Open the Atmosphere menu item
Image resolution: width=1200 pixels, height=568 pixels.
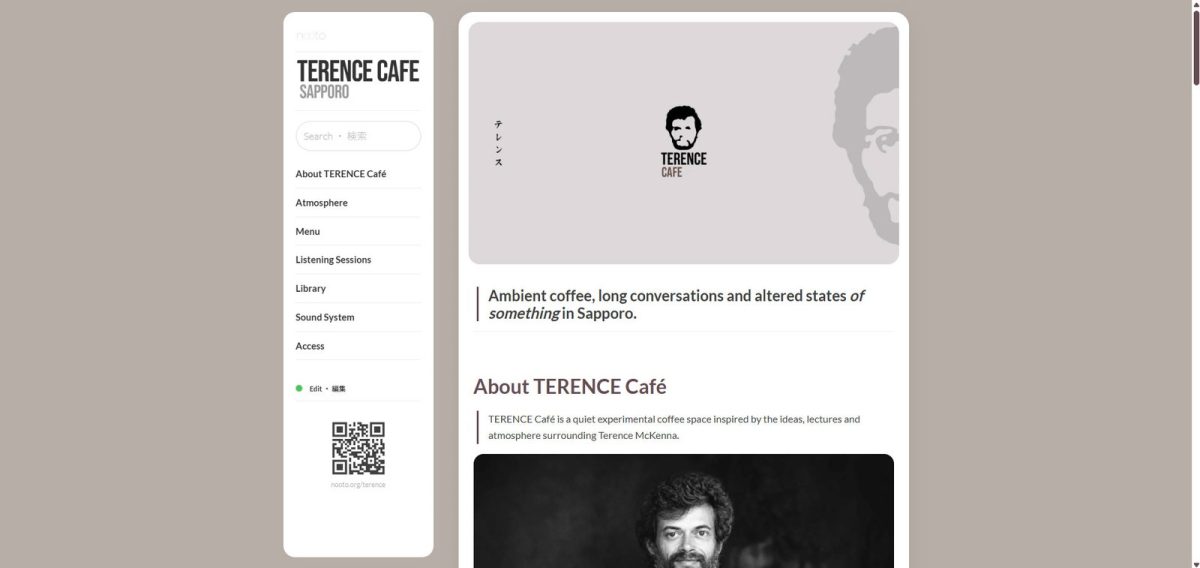pyautogui.click(x=321, y=203)
